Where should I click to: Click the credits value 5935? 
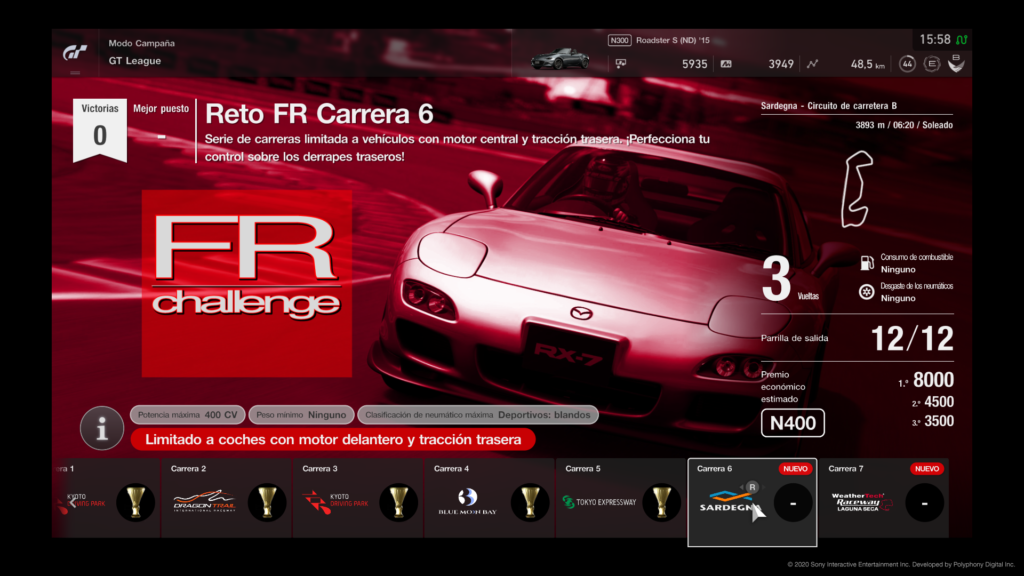click(x=694, y=64)
